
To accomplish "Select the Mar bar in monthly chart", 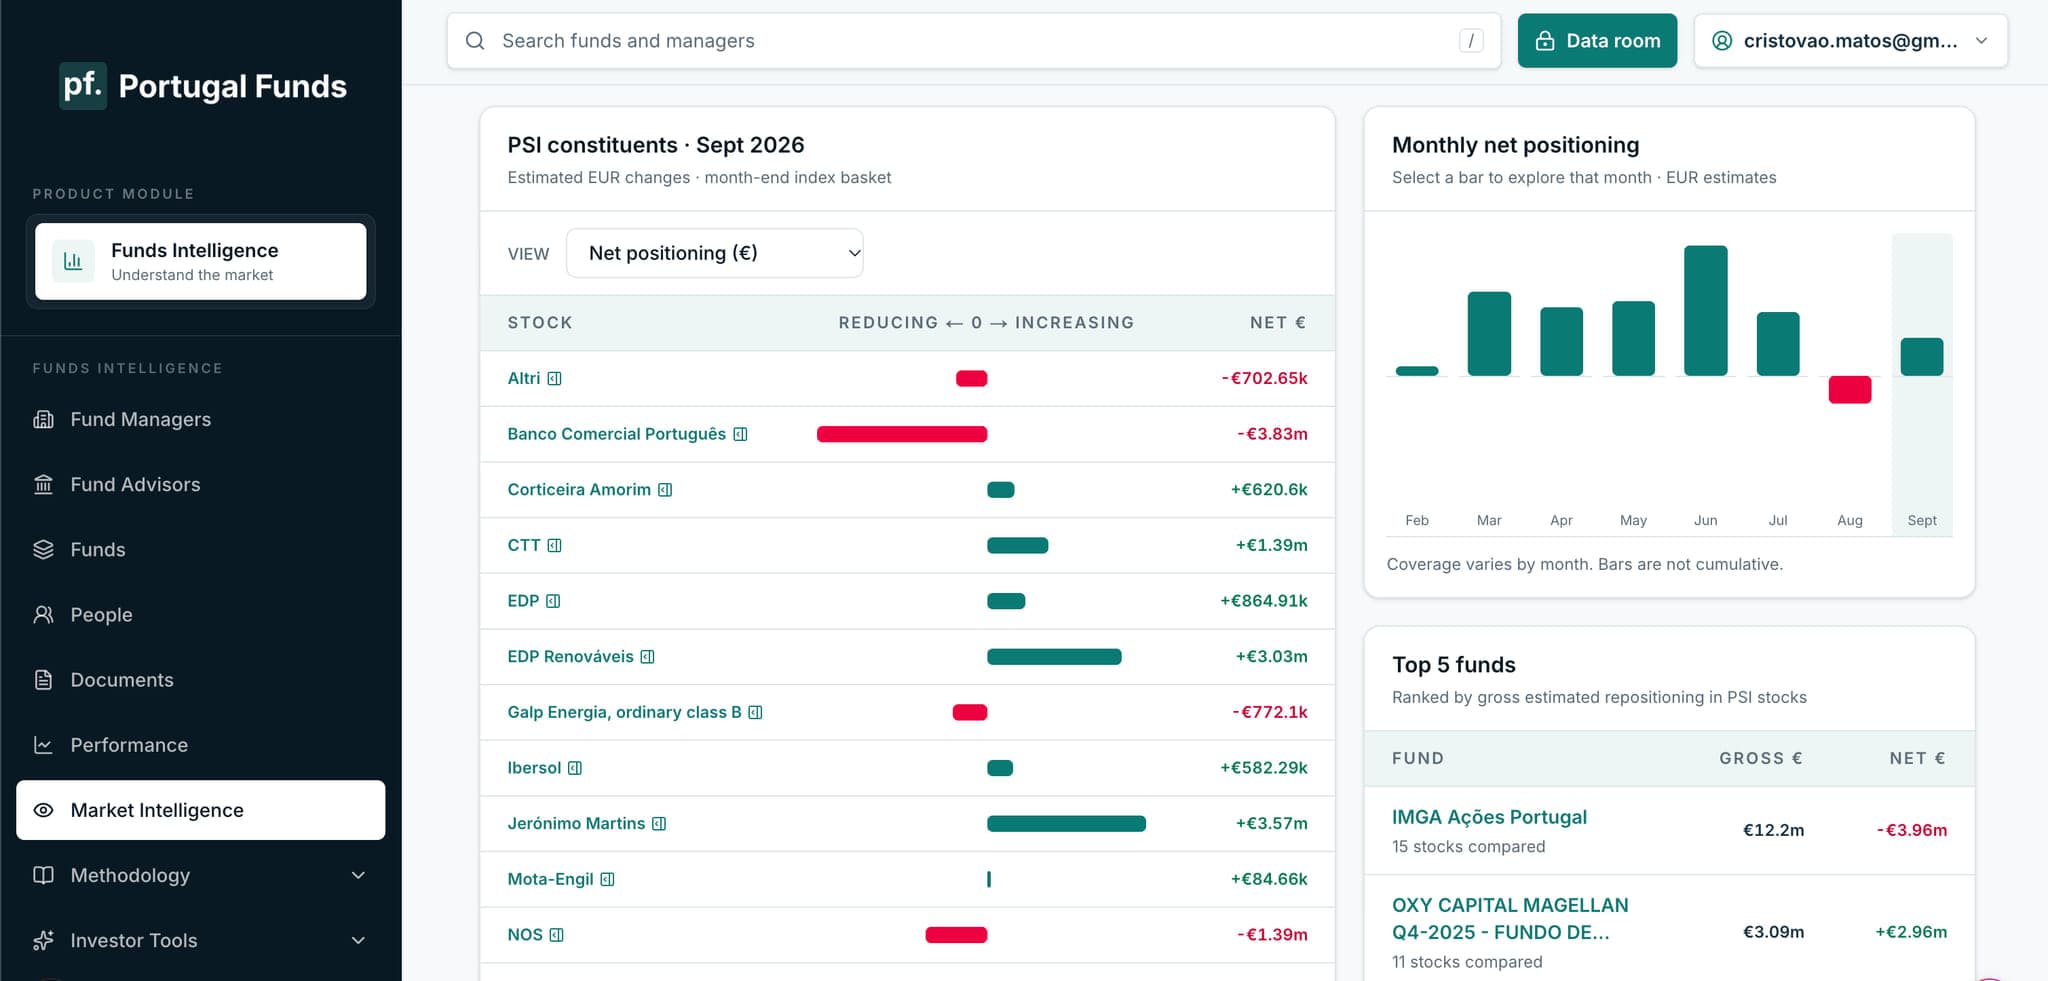I will point(1489,334).
